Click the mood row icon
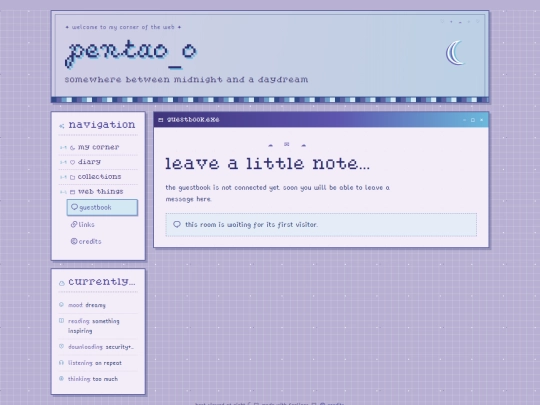 (x=61, y=304)
